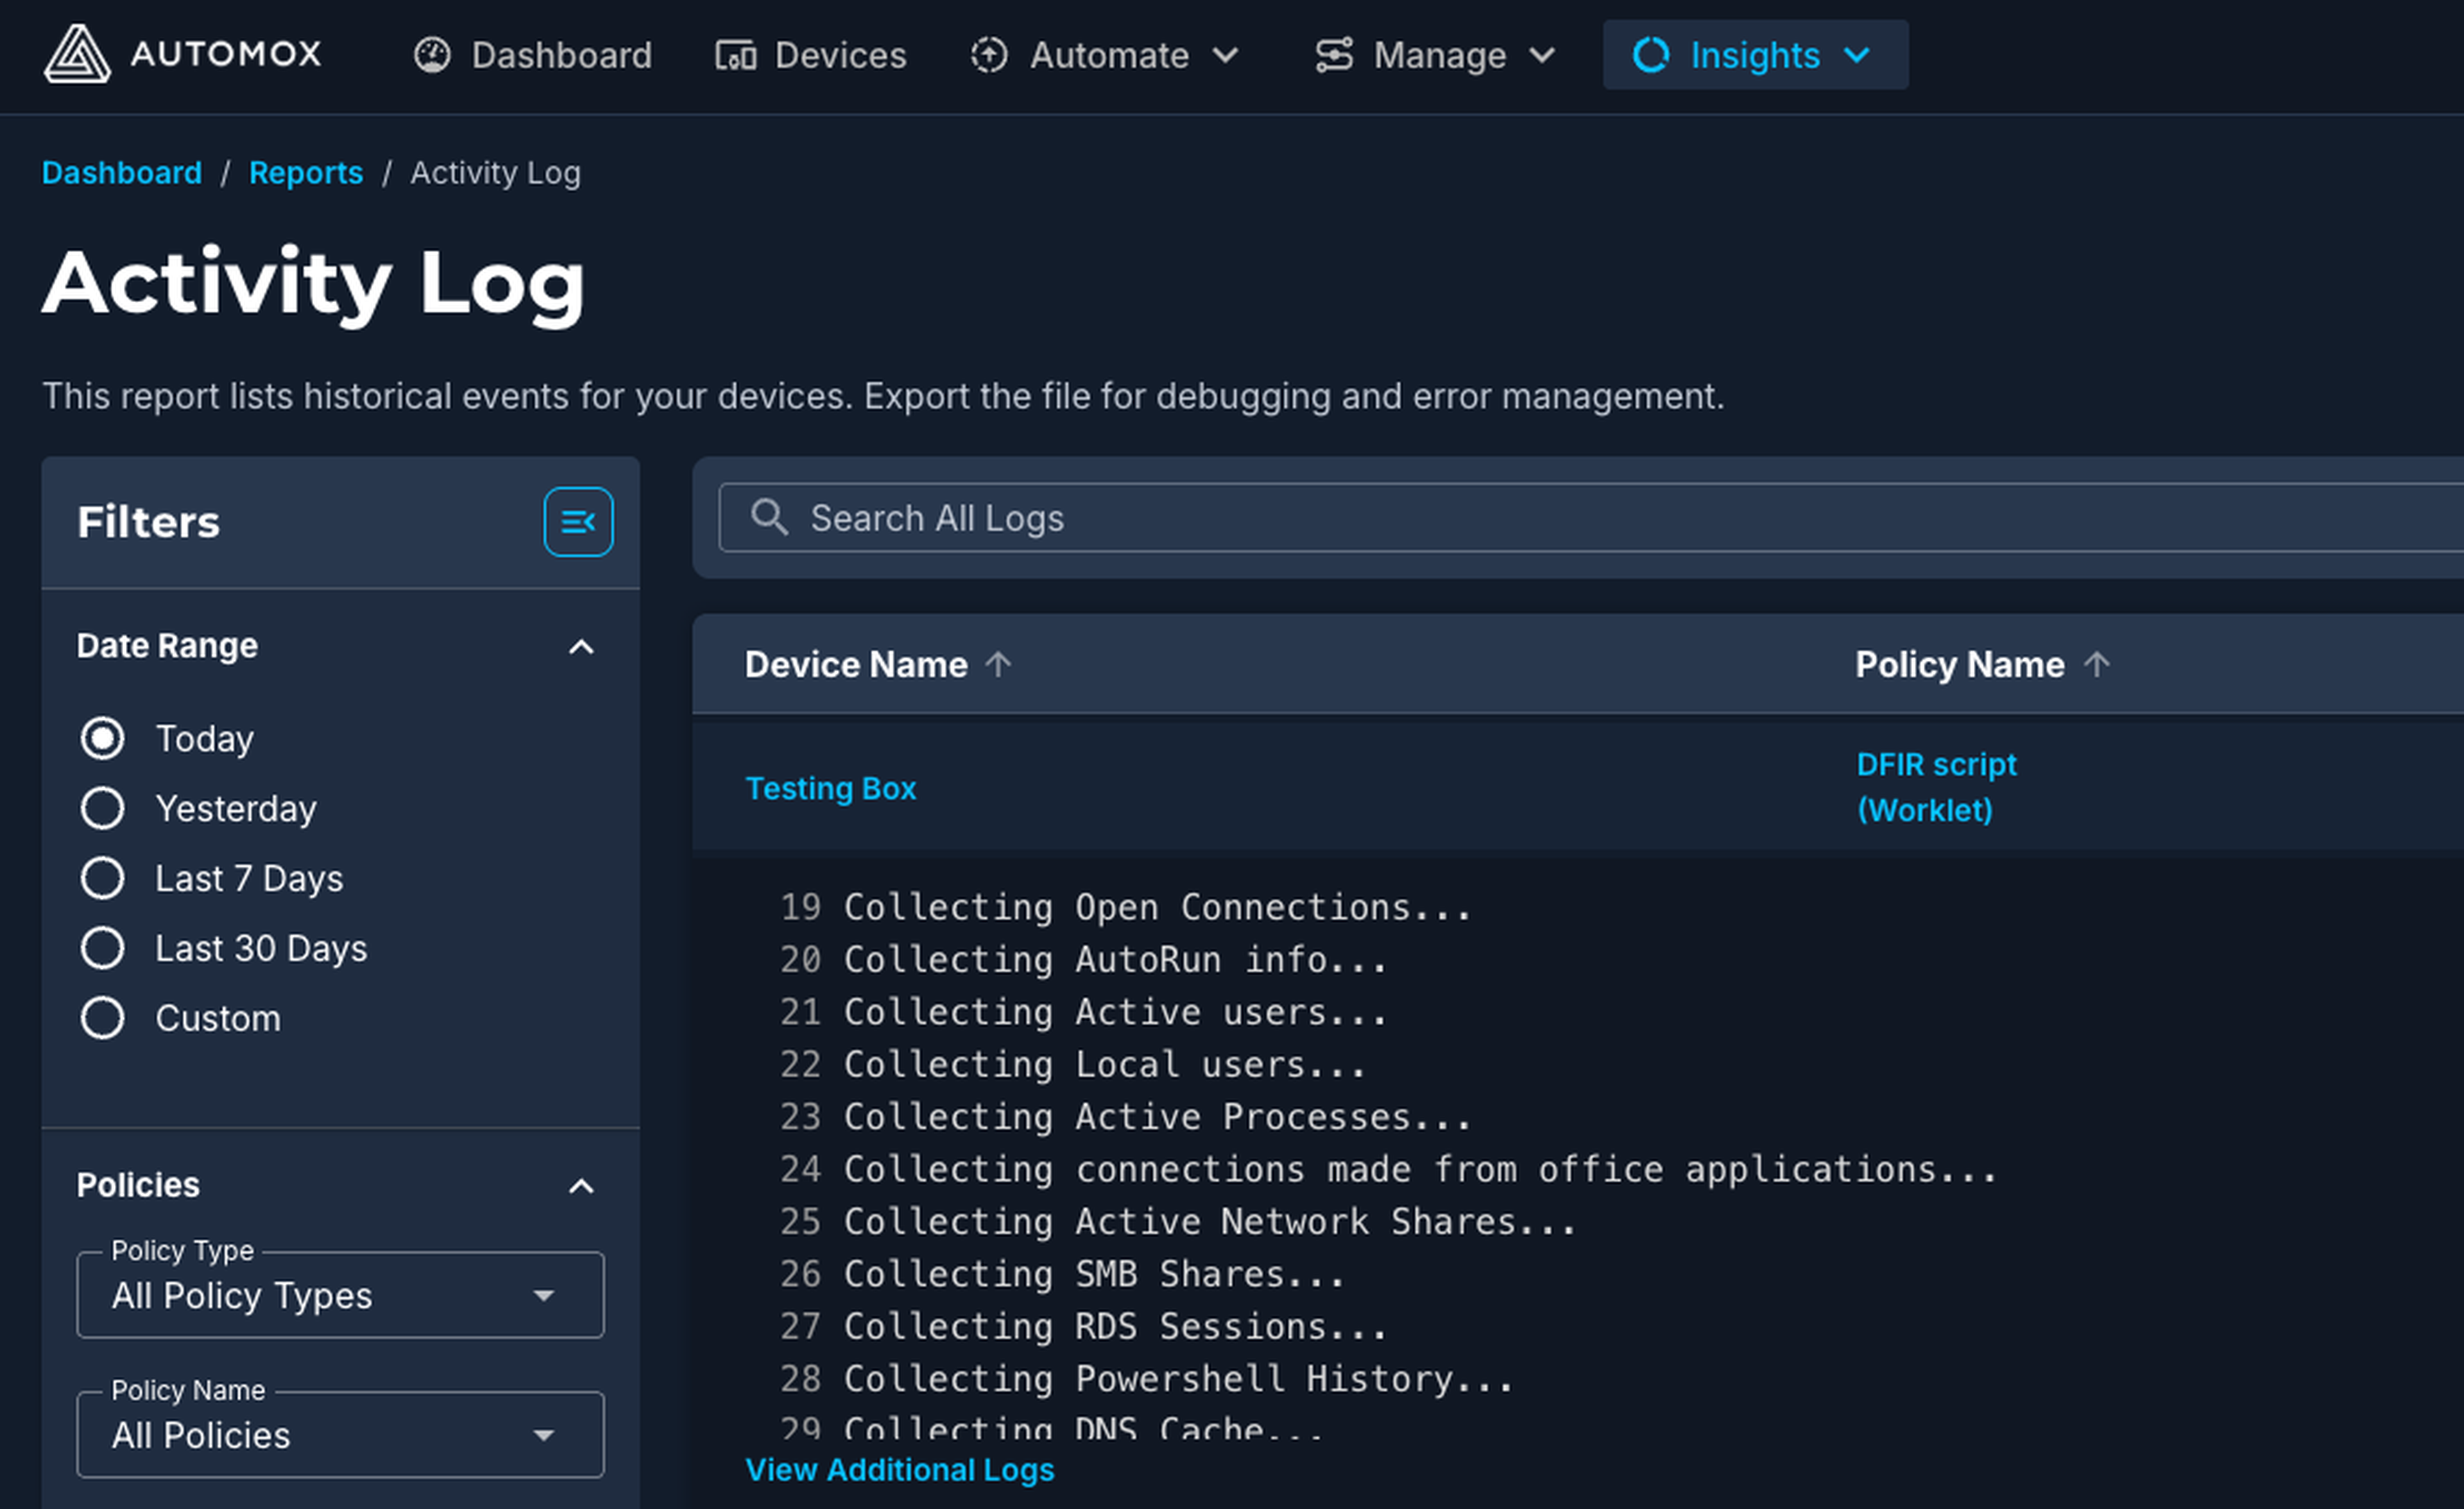Click log line 'Collecting SMB Shares...'
The height and width of the screenshot is (1509, 2464).
click(x=1094, y=1274)
